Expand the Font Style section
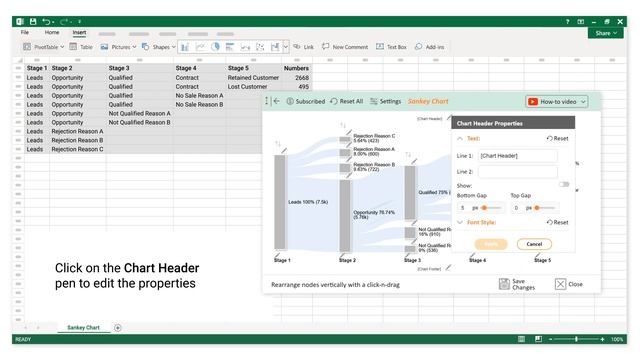This screenshot has width=640, height=360. click(x=460, y=222)
